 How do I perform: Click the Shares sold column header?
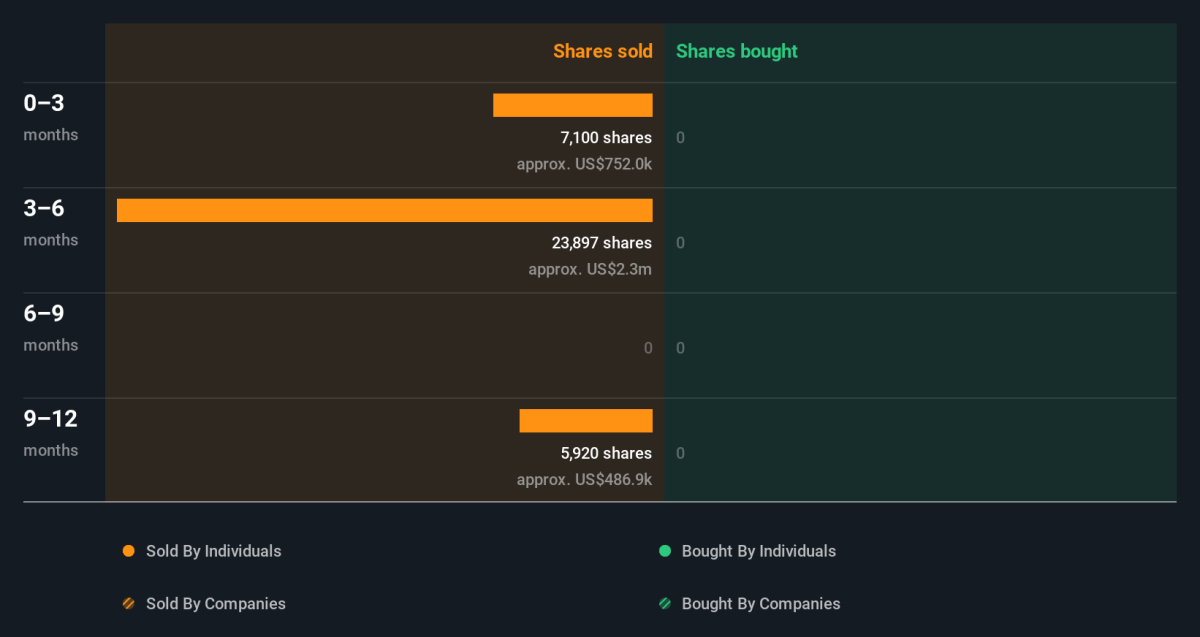tap(603, 51)
